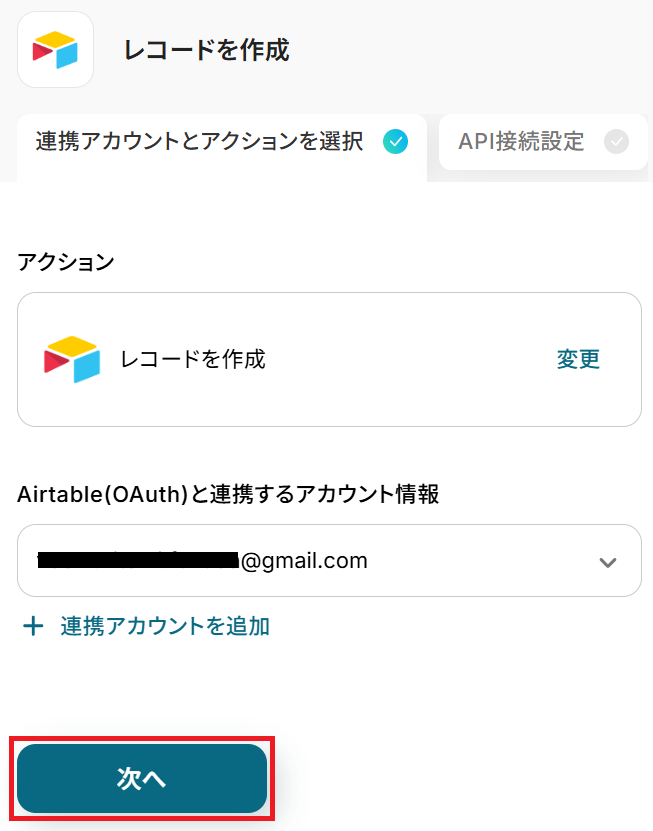The image size is (653, 831).
Task: Click the Airtable(OAuth)と連携するアカウント情報 label
Action: (228, 494)
